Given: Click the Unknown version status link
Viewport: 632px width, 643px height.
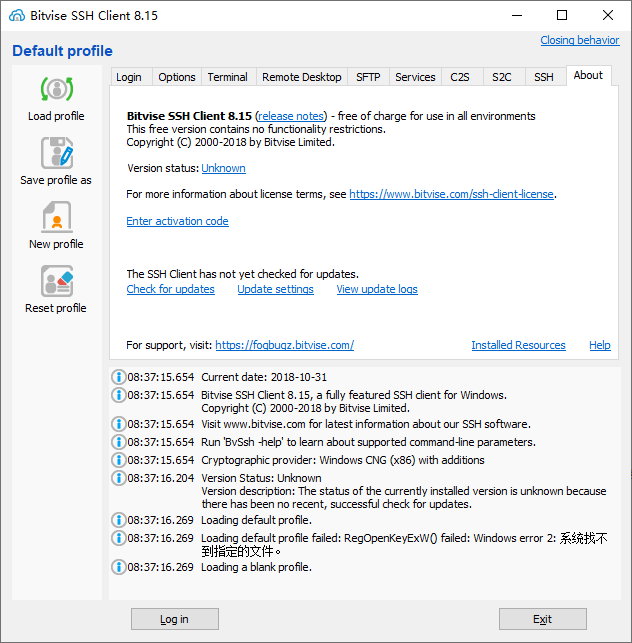Looking at the screenshot, I should tap(224, 168).
